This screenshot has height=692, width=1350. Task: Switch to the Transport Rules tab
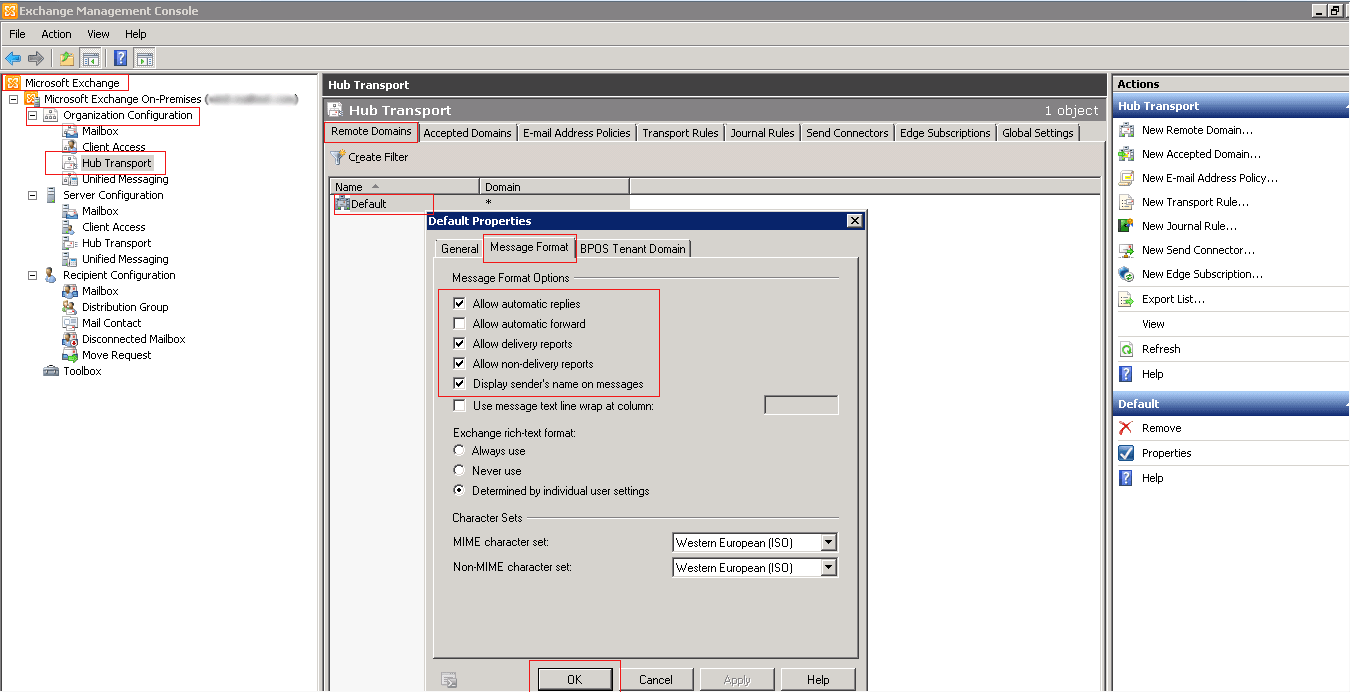[680, 133]
